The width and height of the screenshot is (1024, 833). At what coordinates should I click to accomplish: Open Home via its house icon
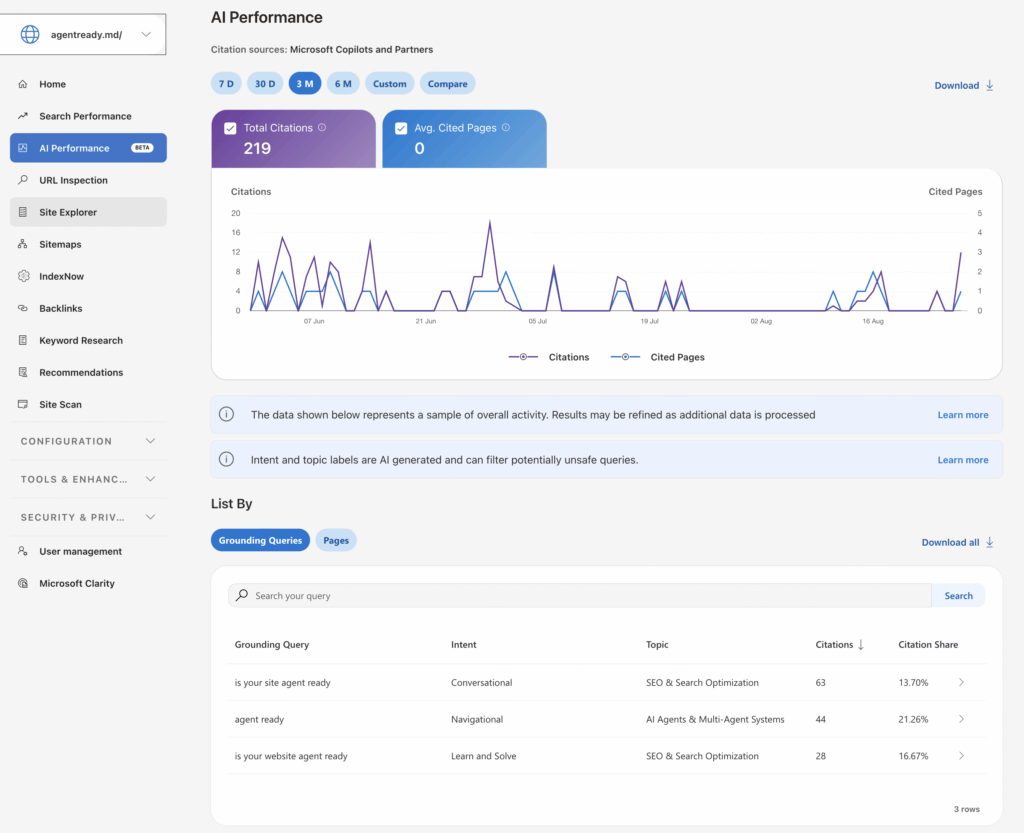coord(23,84)
